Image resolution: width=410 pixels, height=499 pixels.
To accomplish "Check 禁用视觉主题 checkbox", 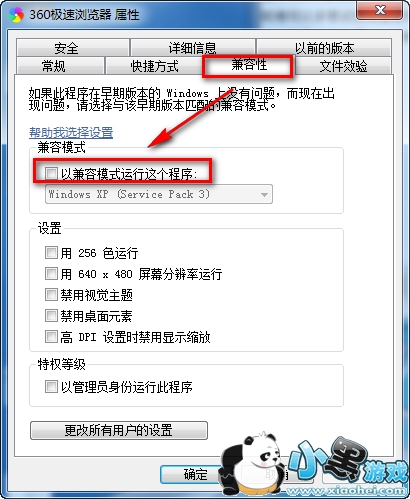I will 51,295.
